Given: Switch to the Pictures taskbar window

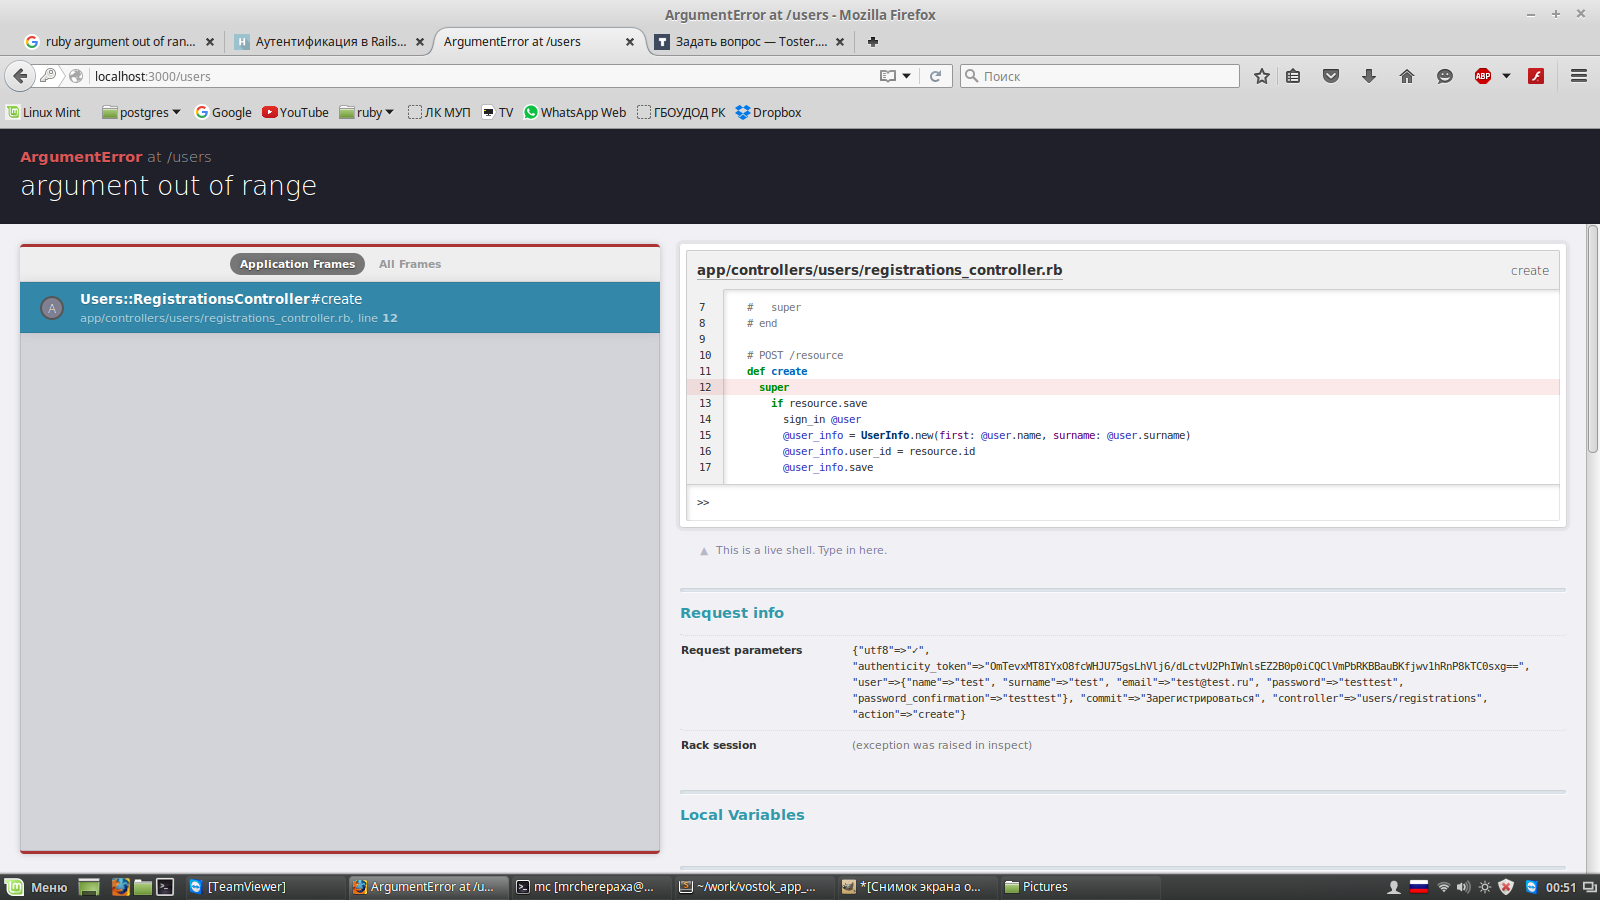Looking at the screenshot, I should [1080, 887].
